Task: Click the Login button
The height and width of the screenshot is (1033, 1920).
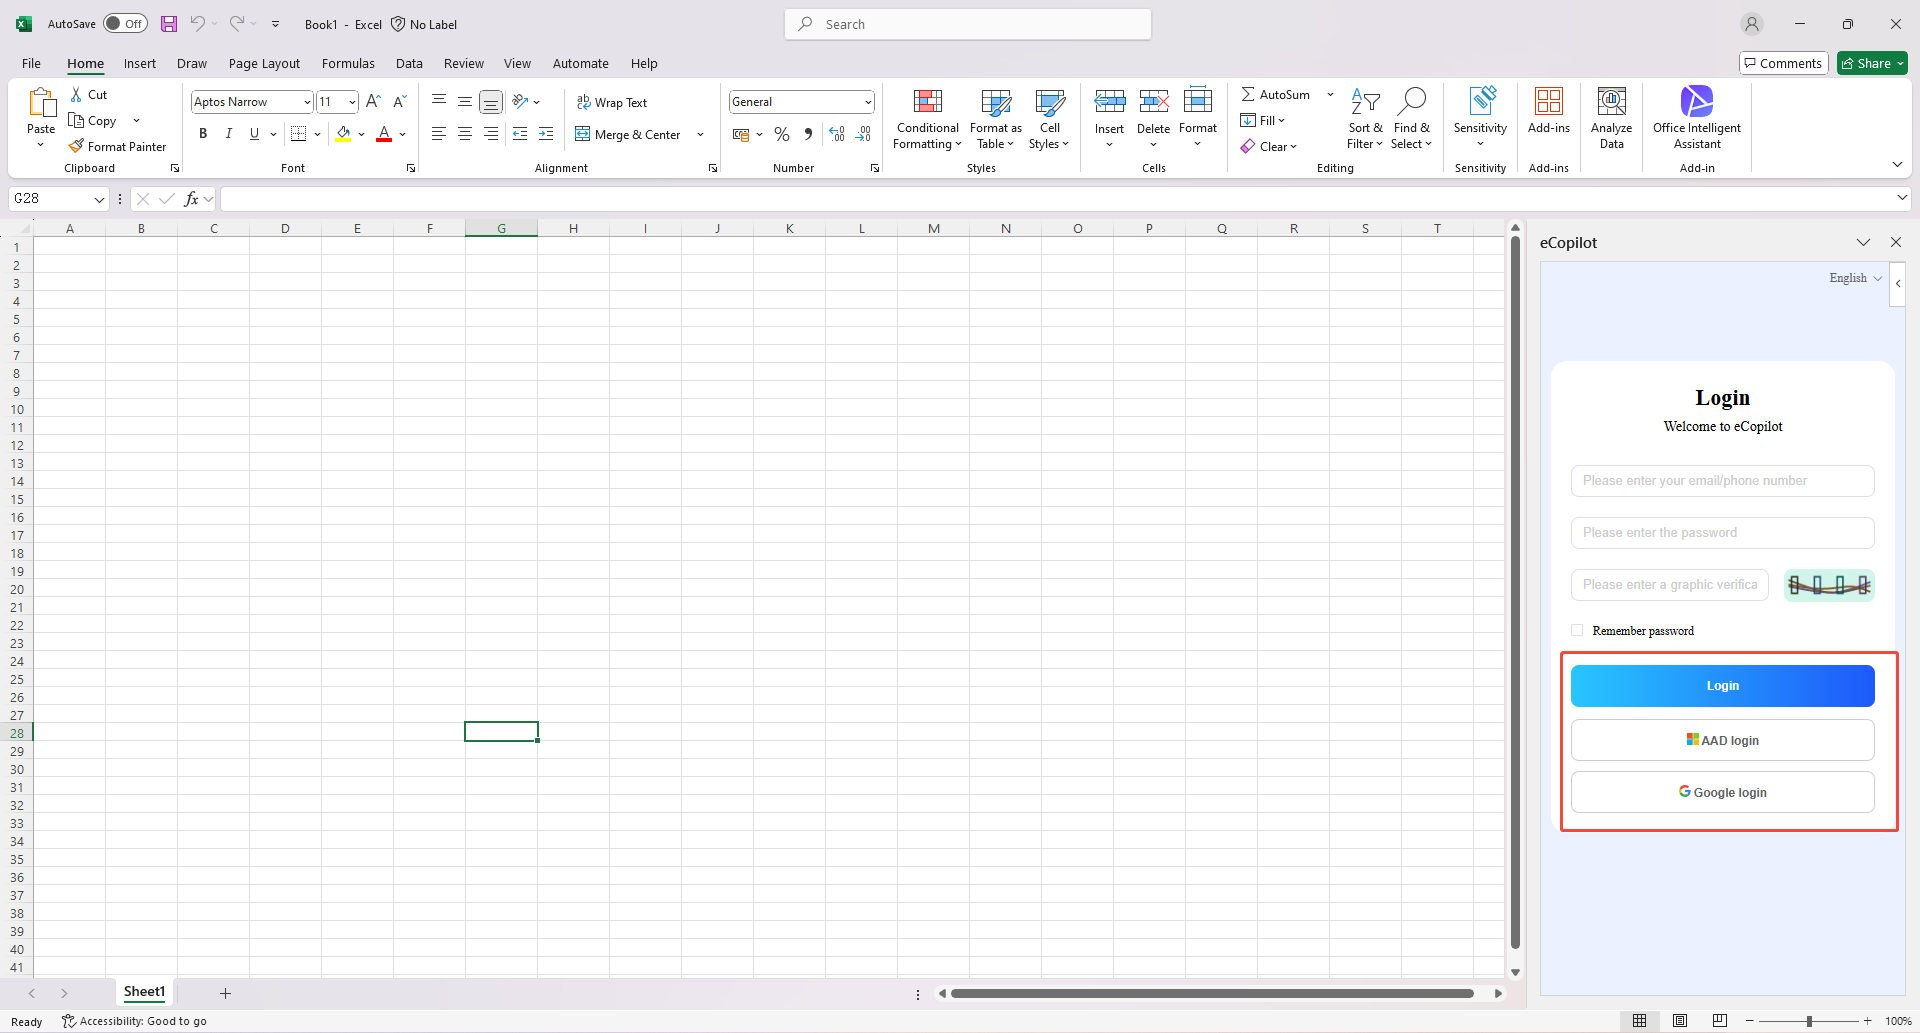Action: (1722, 685)
